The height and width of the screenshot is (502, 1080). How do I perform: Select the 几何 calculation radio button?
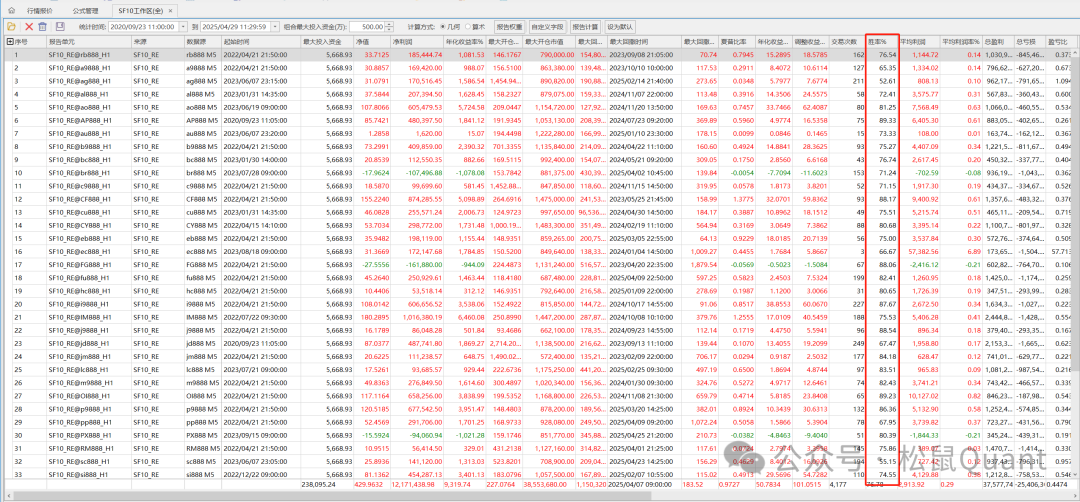pyautogui.click(x=441, y=25)
